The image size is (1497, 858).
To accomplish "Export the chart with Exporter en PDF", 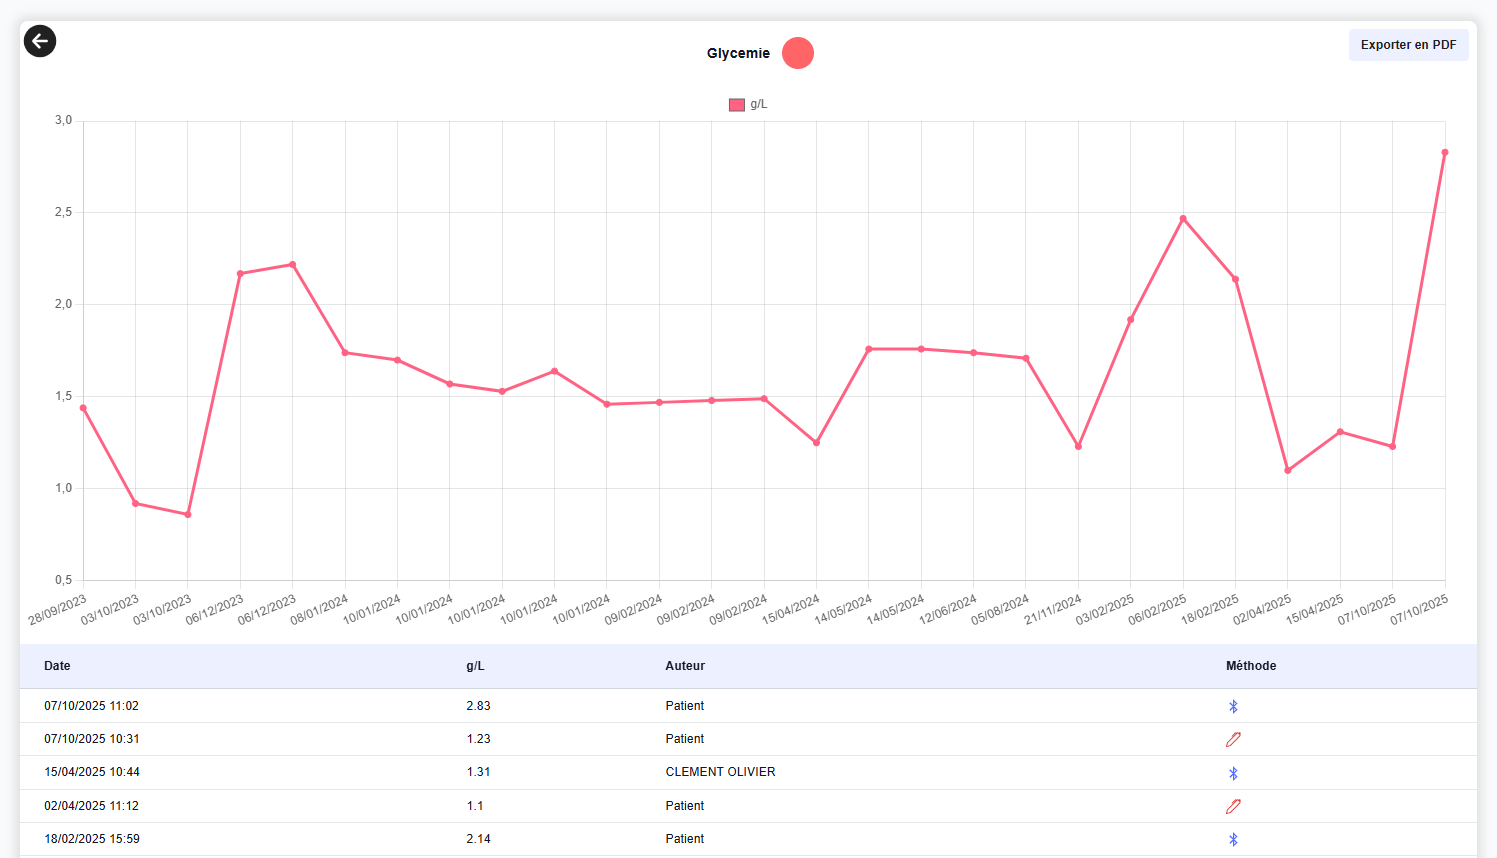I will click(1408, 45).
